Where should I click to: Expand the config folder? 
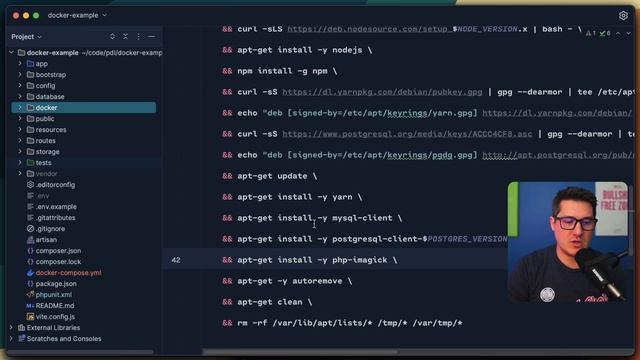pos(20,86)
